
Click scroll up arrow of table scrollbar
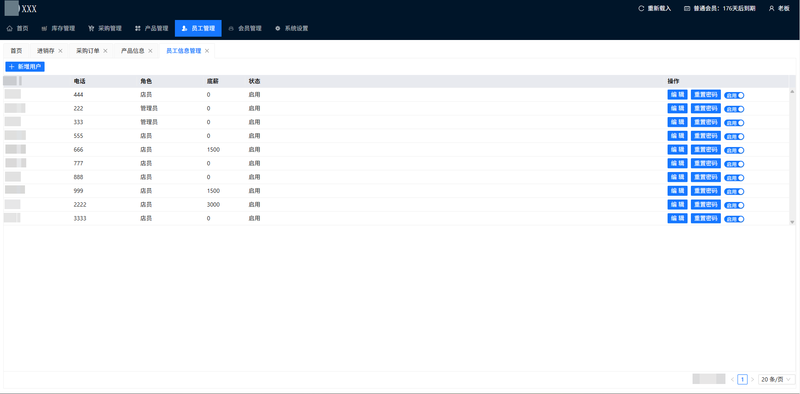coord(792,91)
